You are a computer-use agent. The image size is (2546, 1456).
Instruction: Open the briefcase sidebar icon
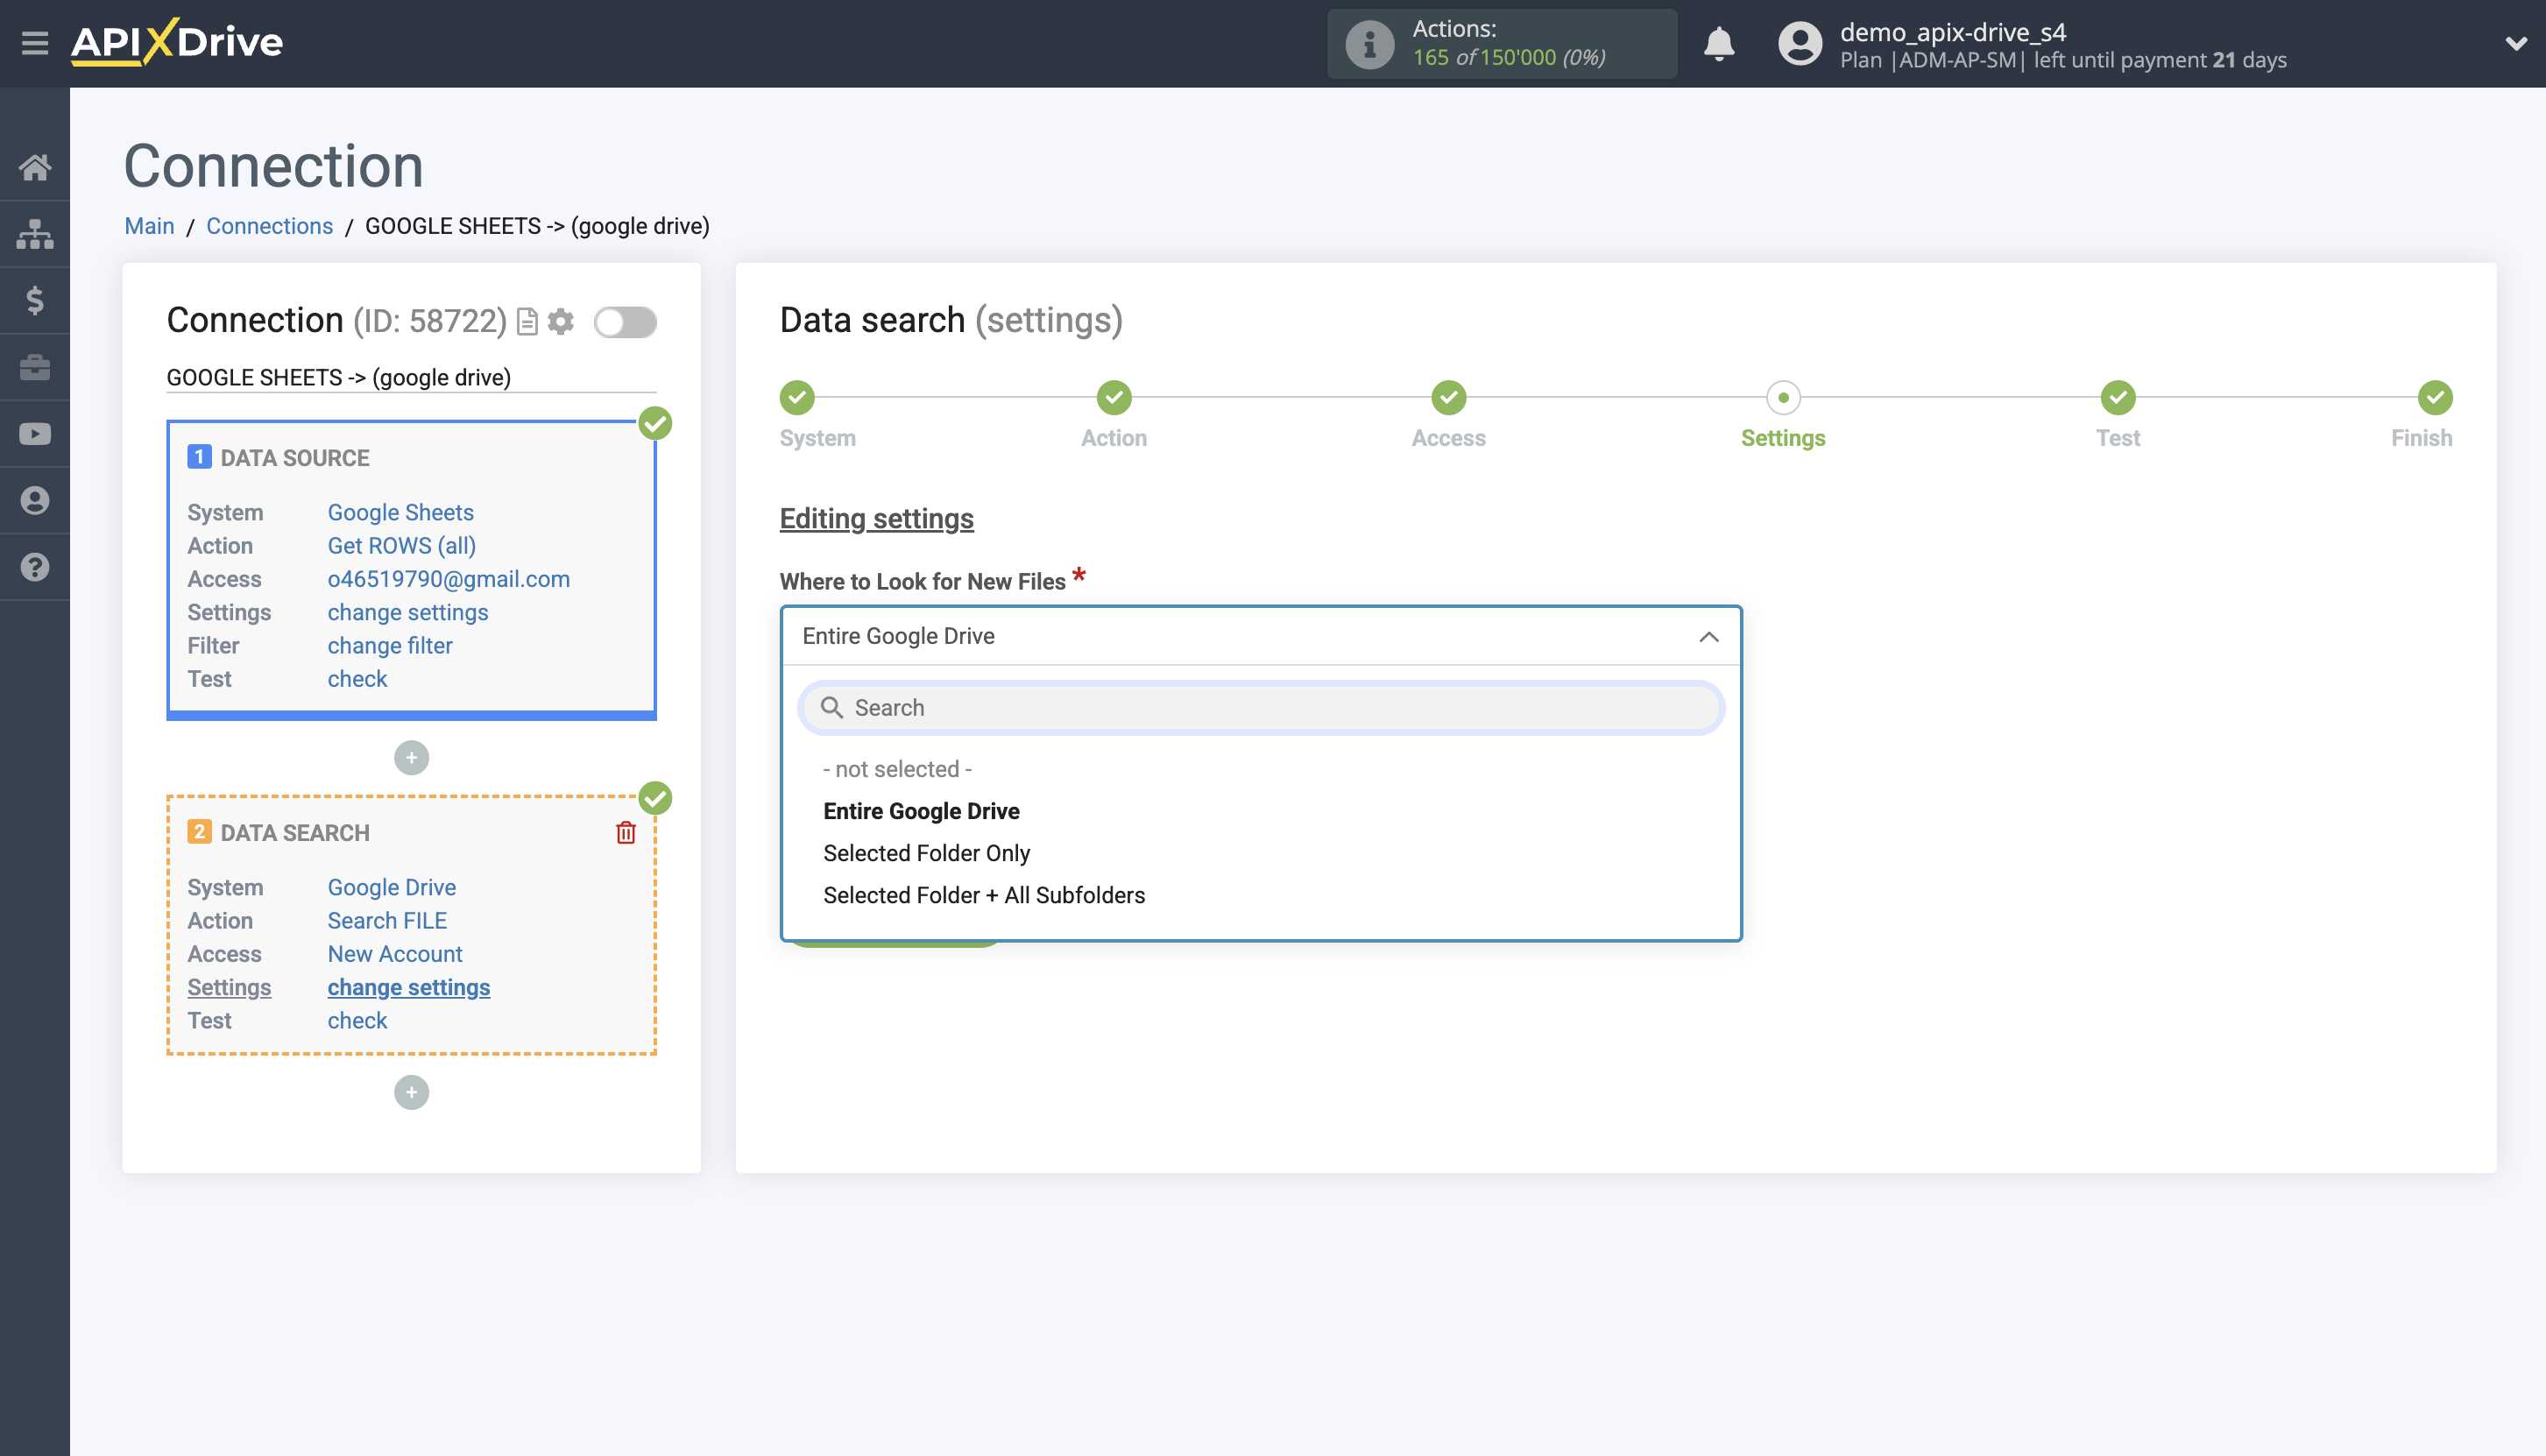[35, 367]
